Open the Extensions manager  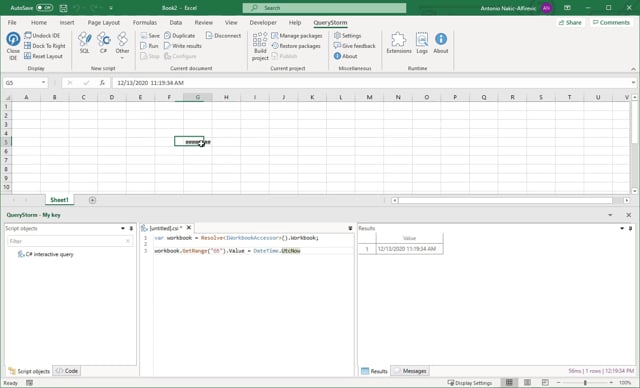tap(399, 43)
